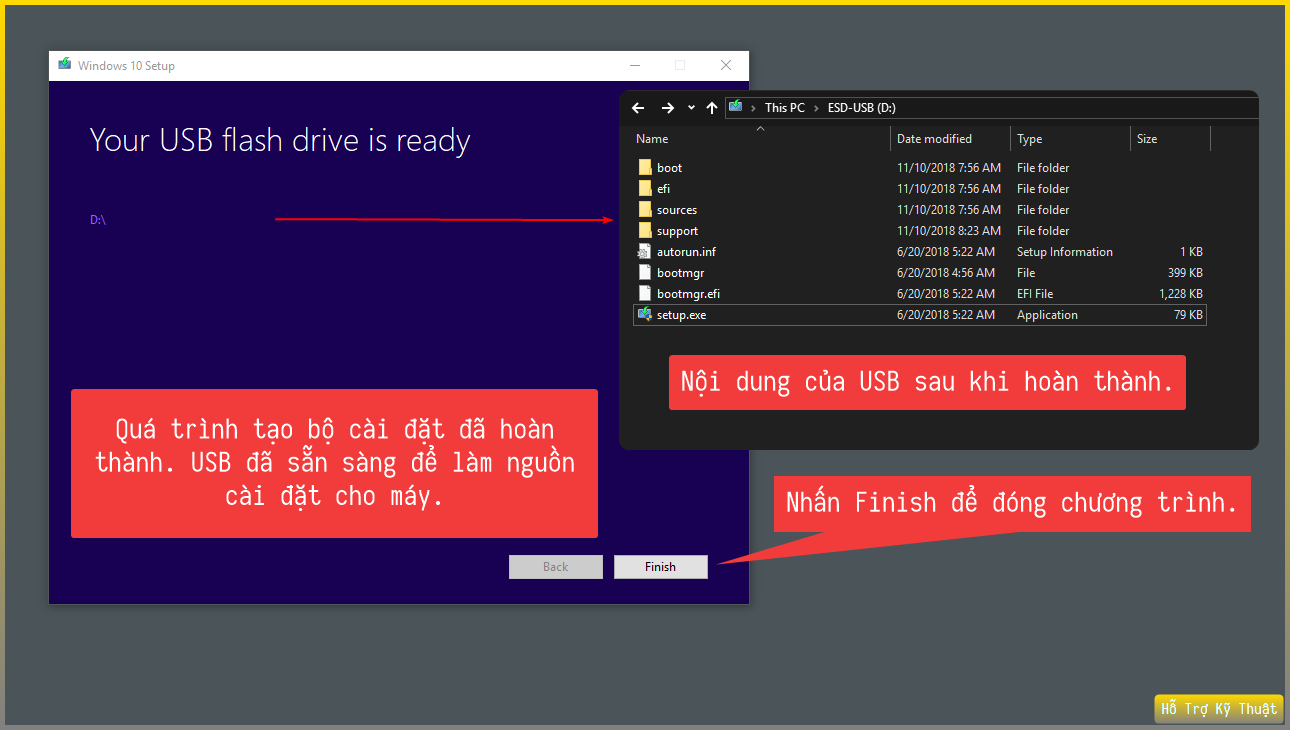Open recent locations dropdown arrow
Viewport: 1290px width, 730px height.
691,108
